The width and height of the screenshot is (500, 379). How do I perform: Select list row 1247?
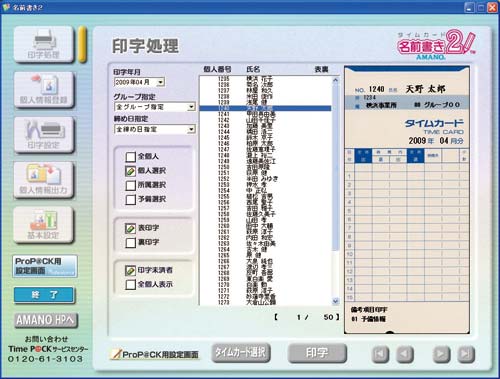[x=265, y=149]
